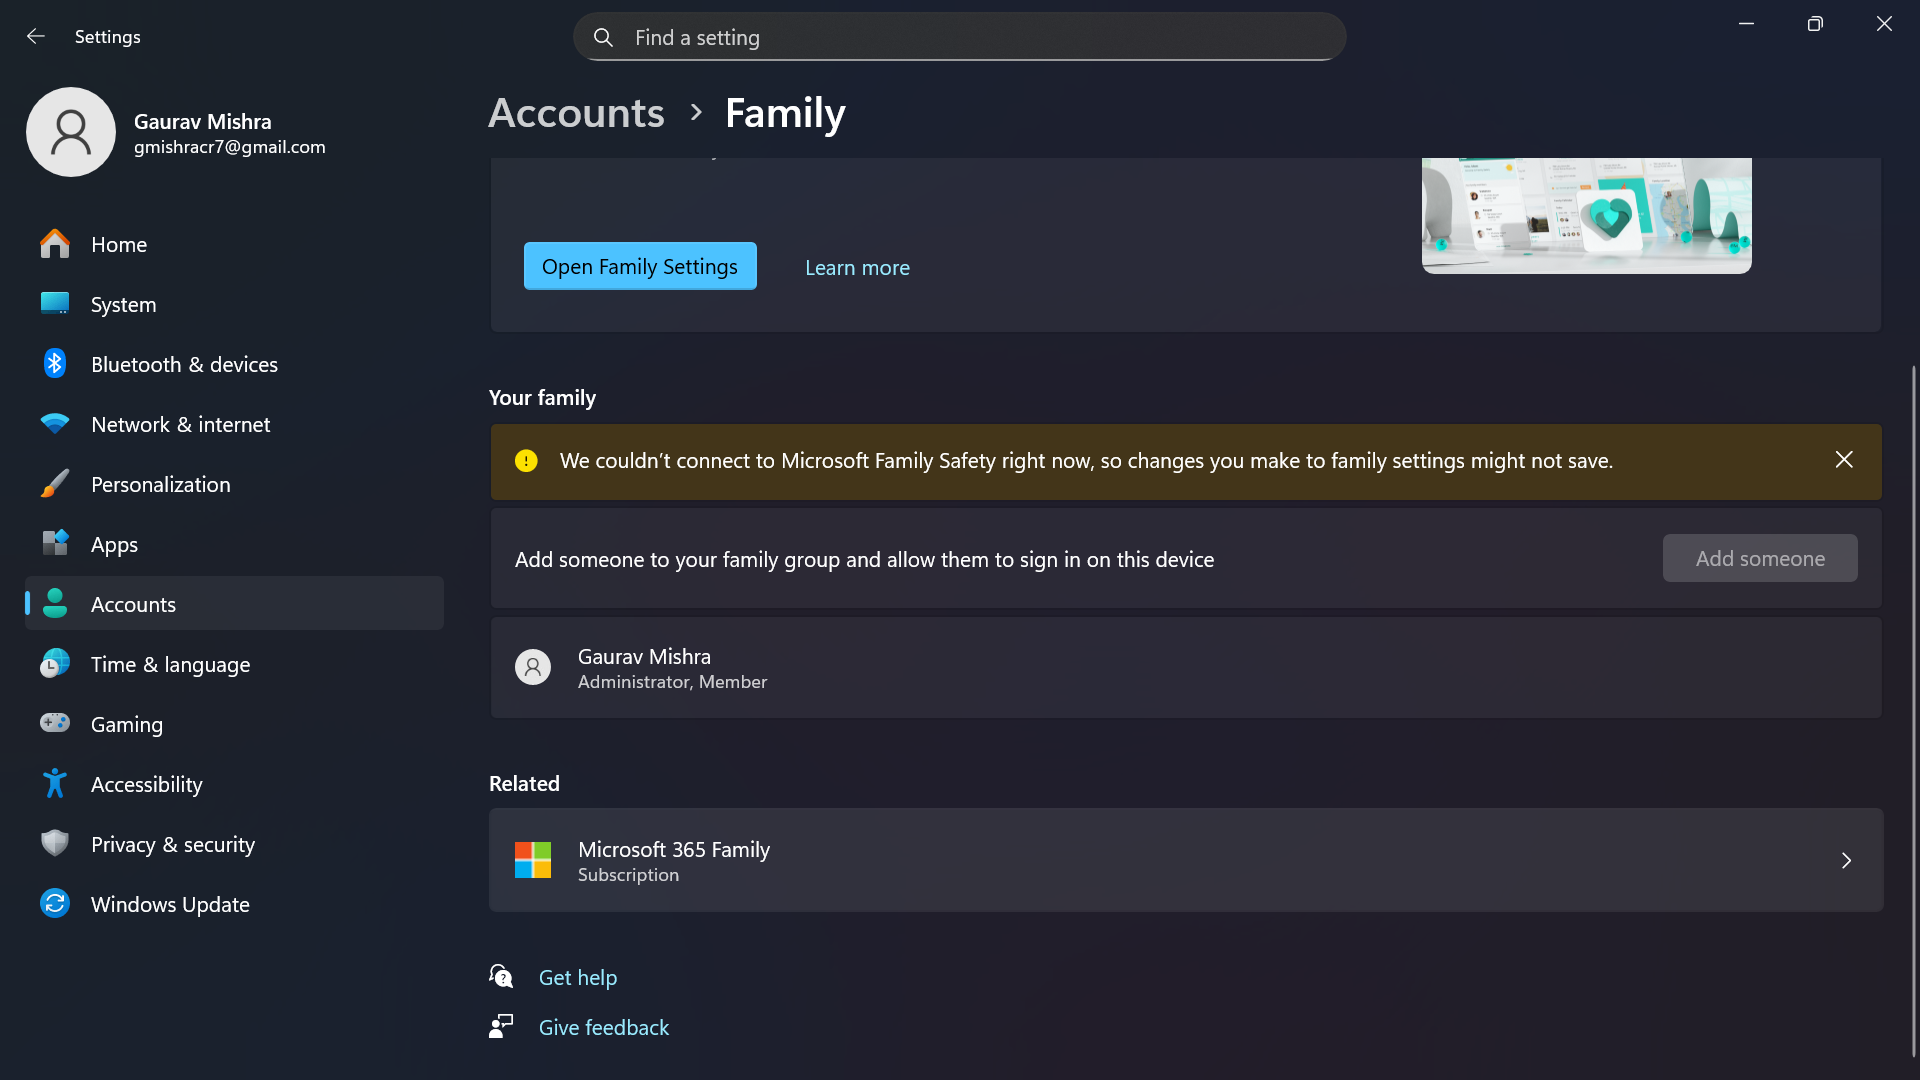The width and height of the screenshot is (1920, 1080).
Task: Click the Your family heading
Action: [542, 398]
